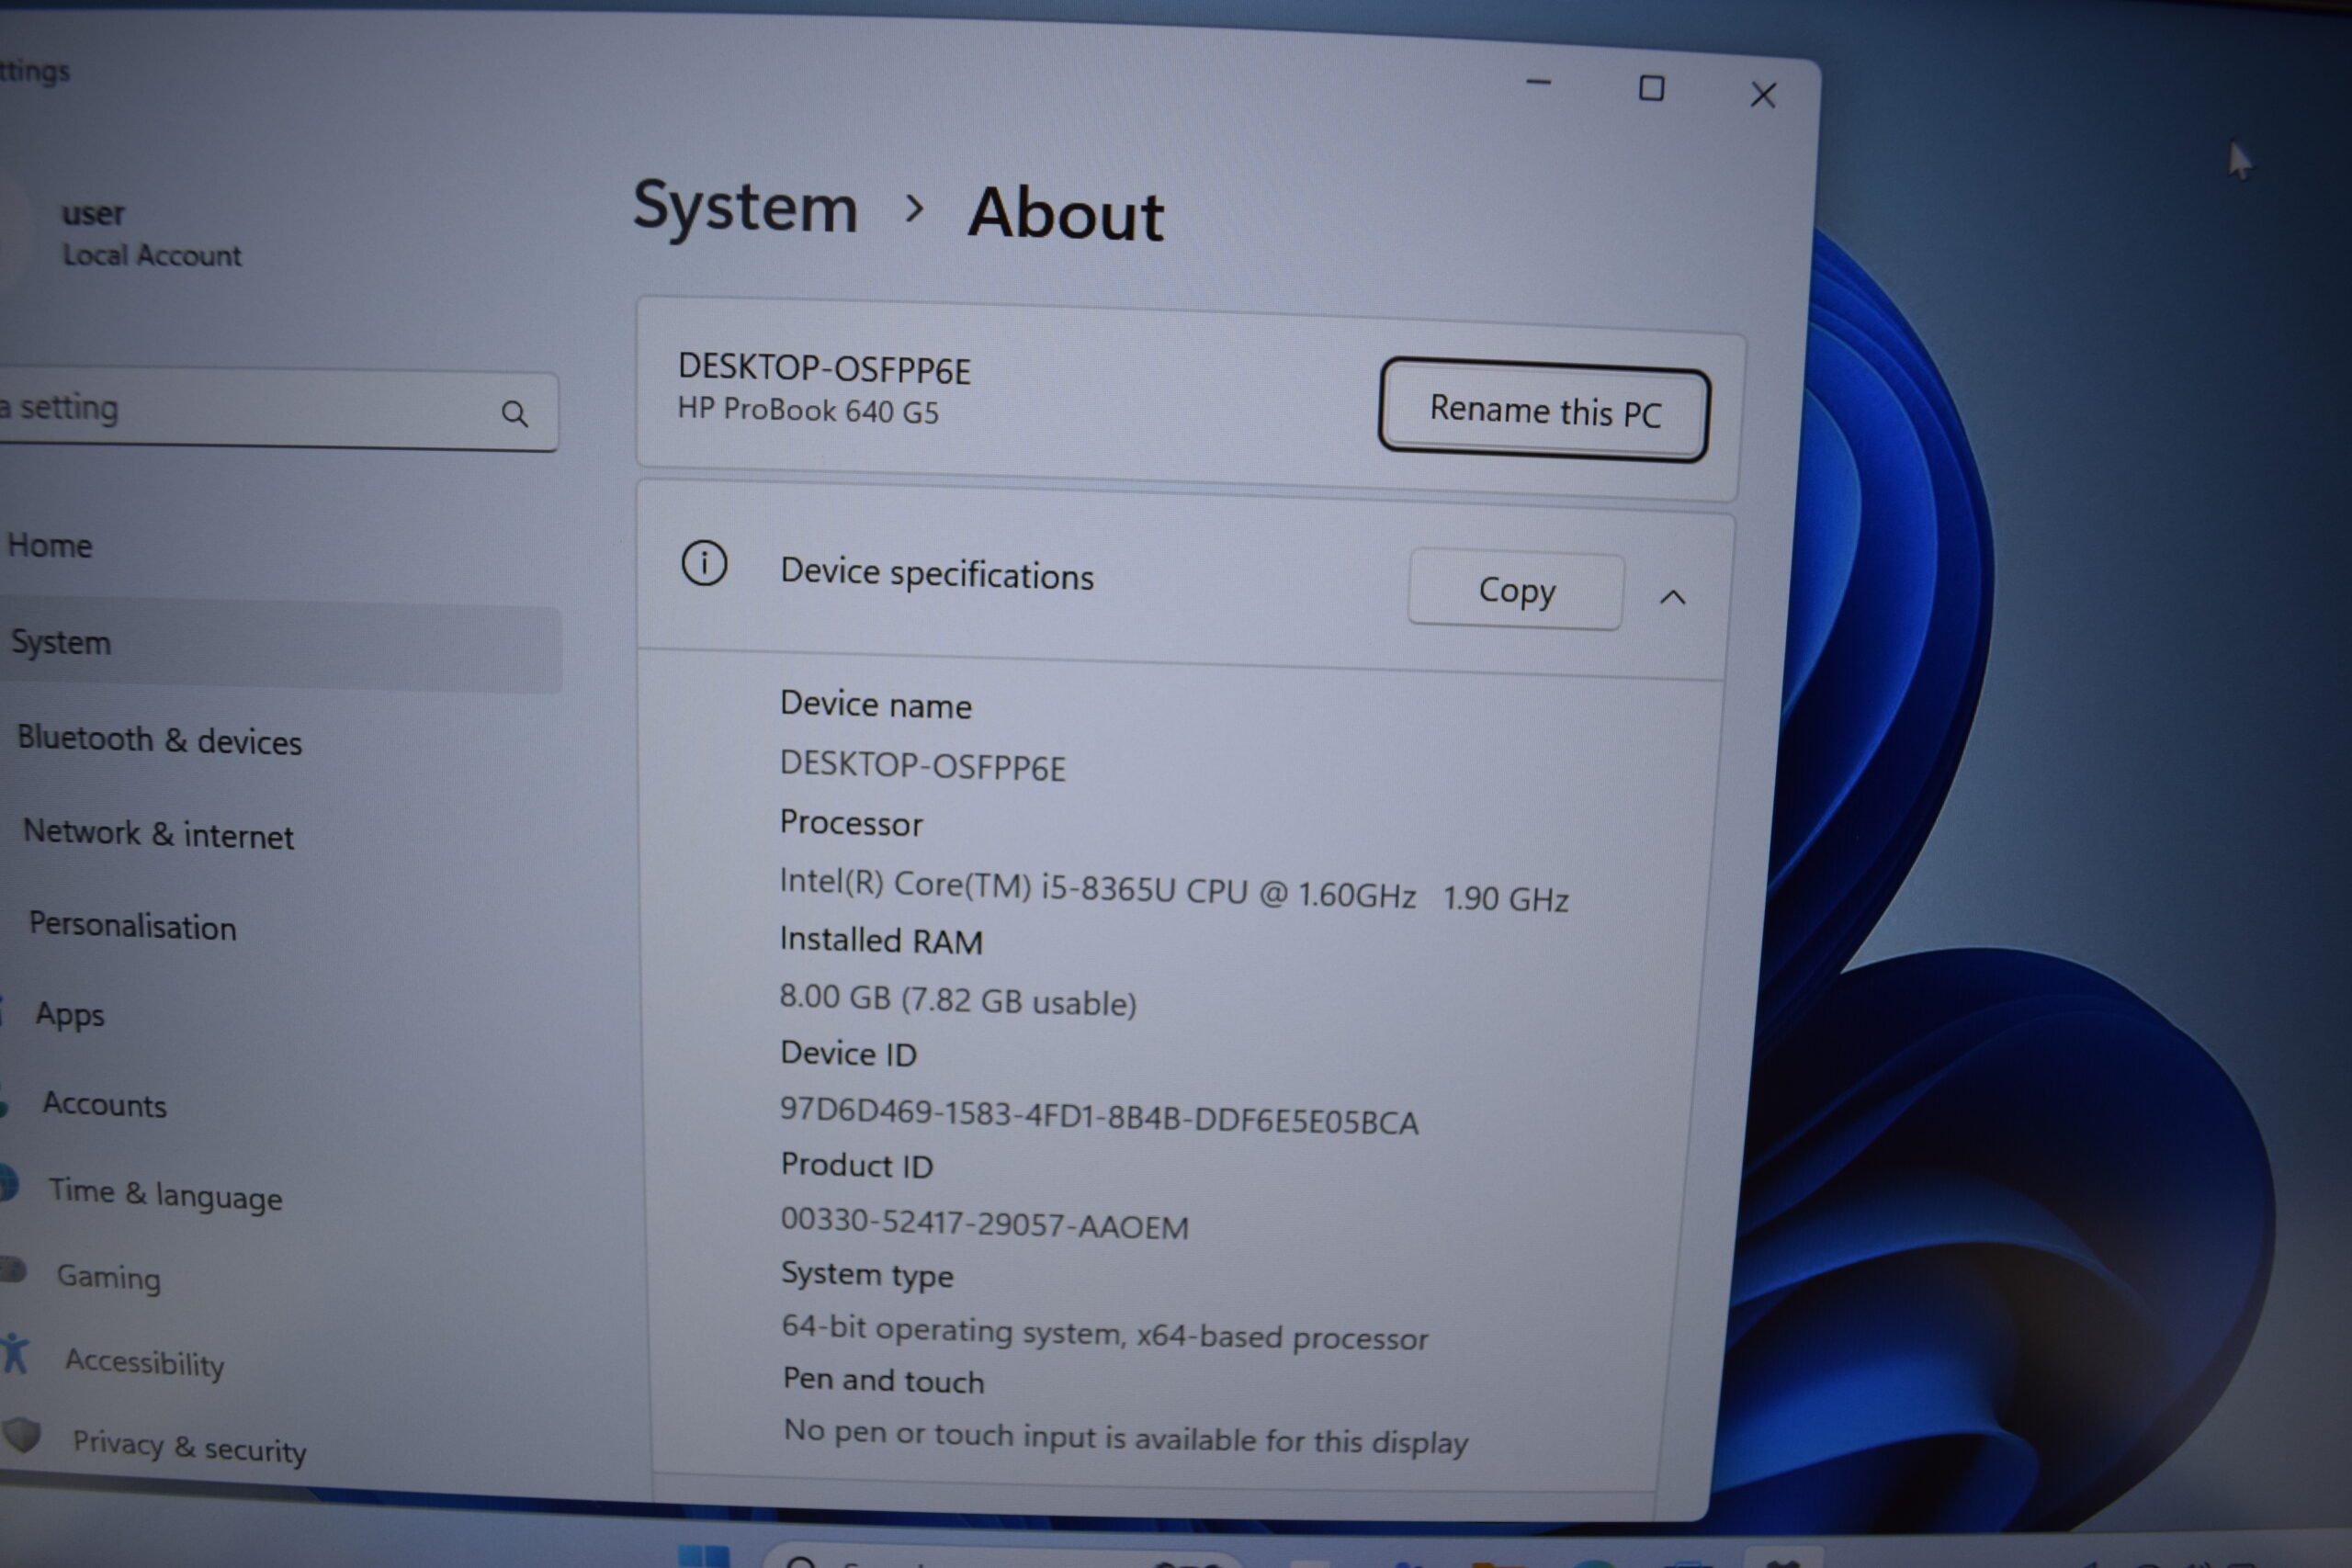
Task: Open Accessibility via its figure icon
Action: coord(14,1352)
